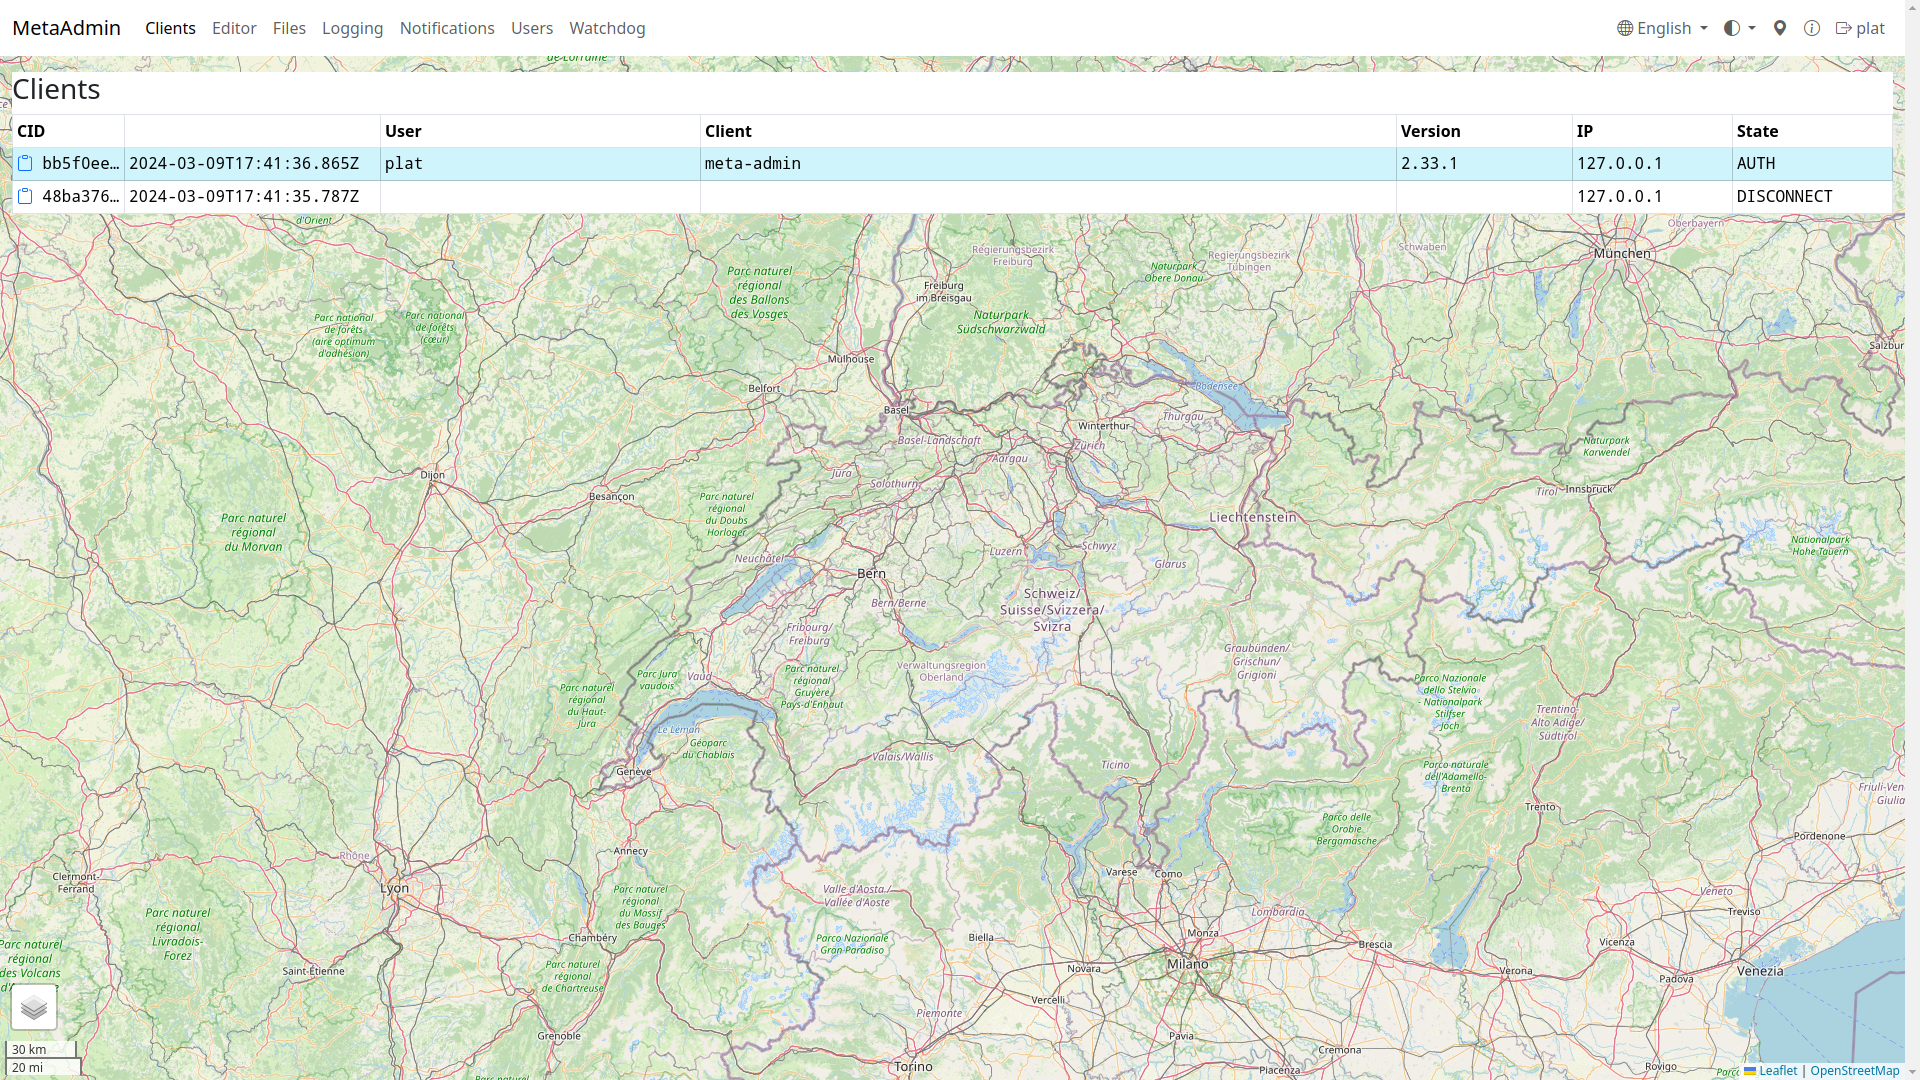This screenshot has height=1080, width=1920.
Task: Click the map location pin icon
Action: coord(1780,28)
